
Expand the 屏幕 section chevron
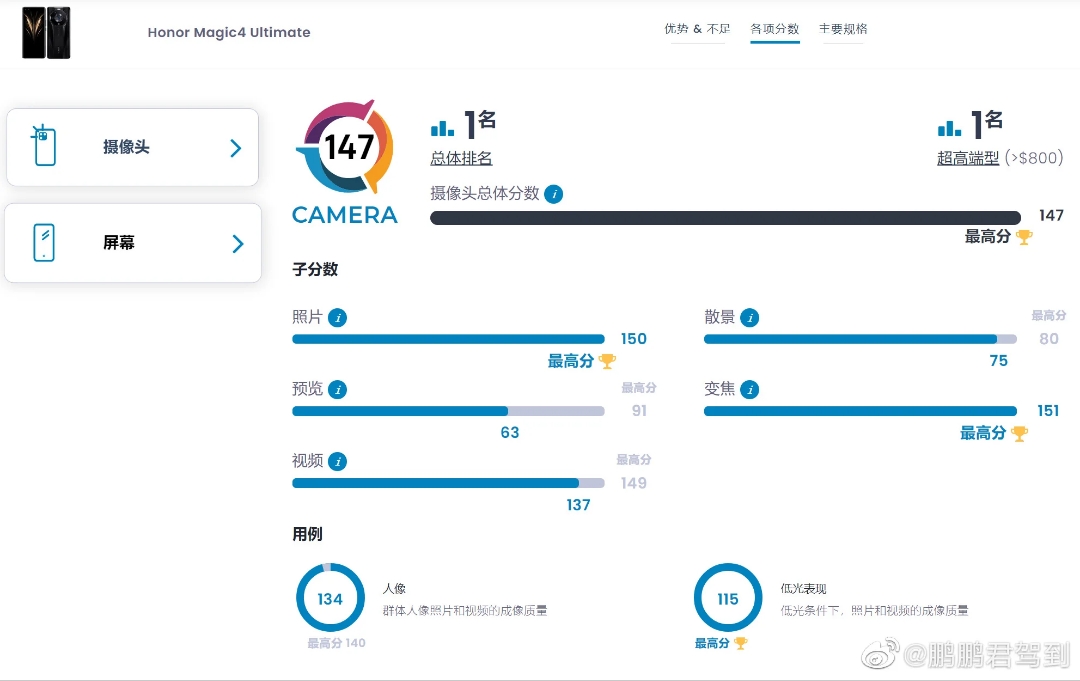click(237, 244)
